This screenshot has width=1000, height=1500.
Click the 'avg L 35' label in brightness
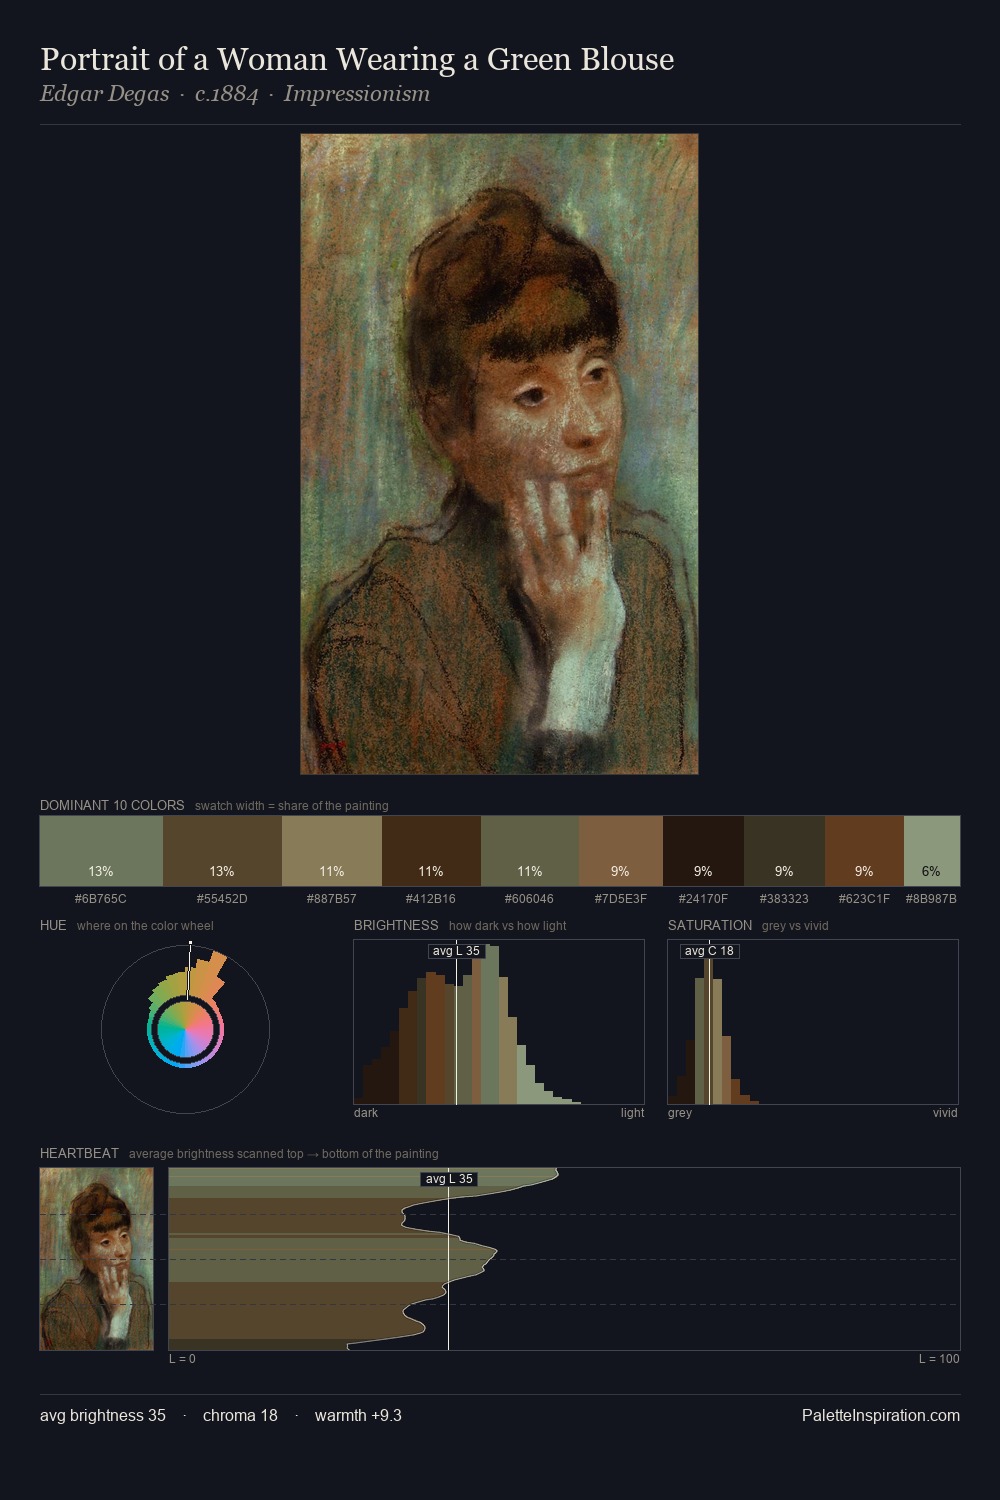click(x=456, y=951)
